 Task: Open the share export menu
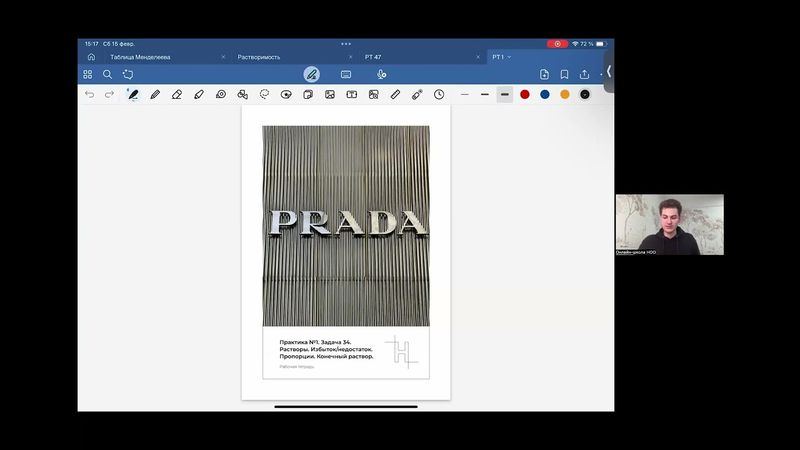click(584, 74)
